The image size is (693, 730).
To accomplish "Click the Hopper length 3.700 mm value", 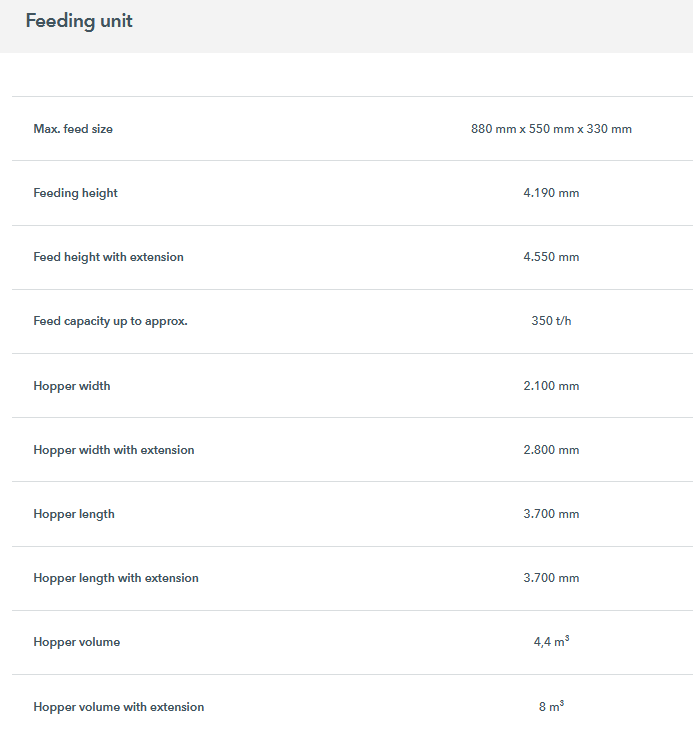I will tap(551, 514).
